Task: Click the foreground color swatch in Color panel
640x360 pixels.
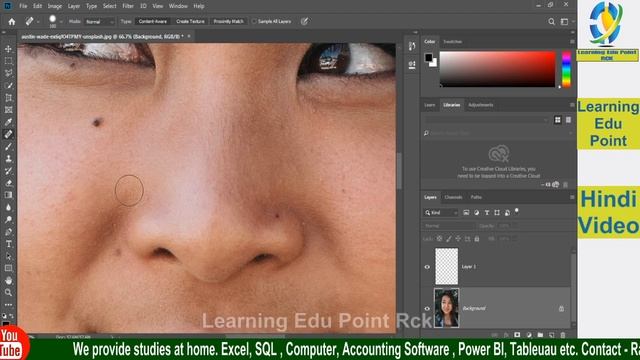Action: coord(428,58)
